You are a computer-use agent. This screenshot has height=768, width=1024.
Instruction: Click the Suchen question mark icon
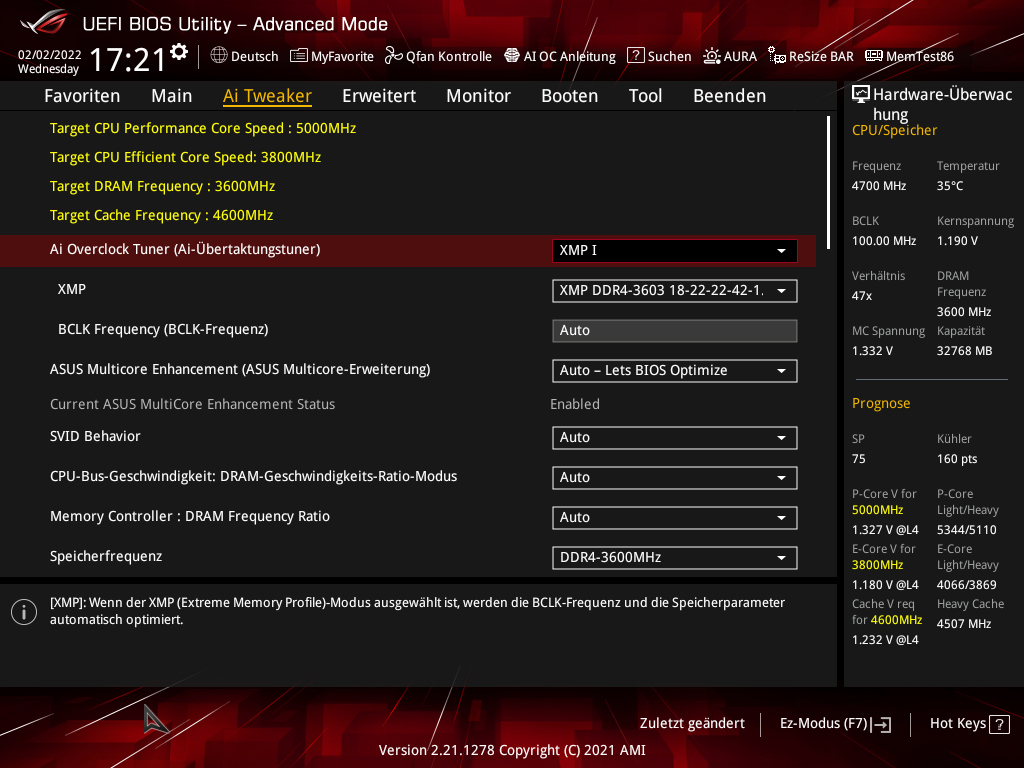(x=635, y=56)
